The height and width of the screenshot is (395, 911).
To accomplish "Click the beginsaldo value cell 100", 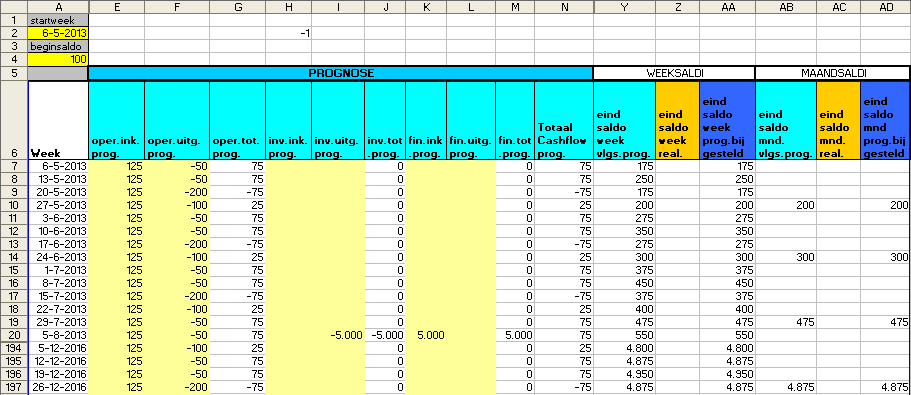I will click(x=58, y=59).
